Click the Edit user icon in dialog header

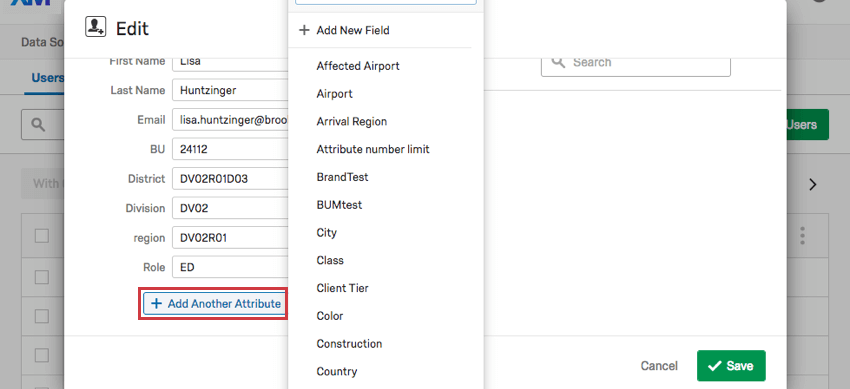95,27
